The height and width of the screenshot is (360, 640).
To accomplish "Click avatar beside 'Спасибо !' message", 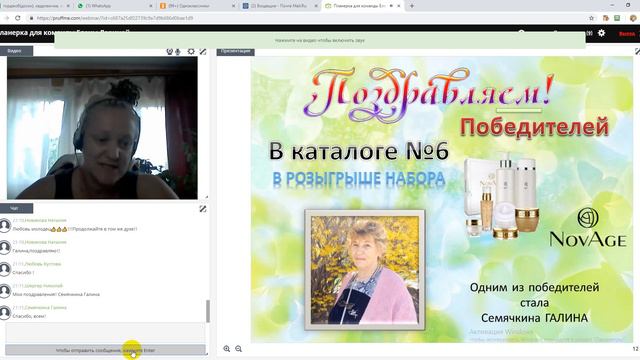I will coord(5,269).
